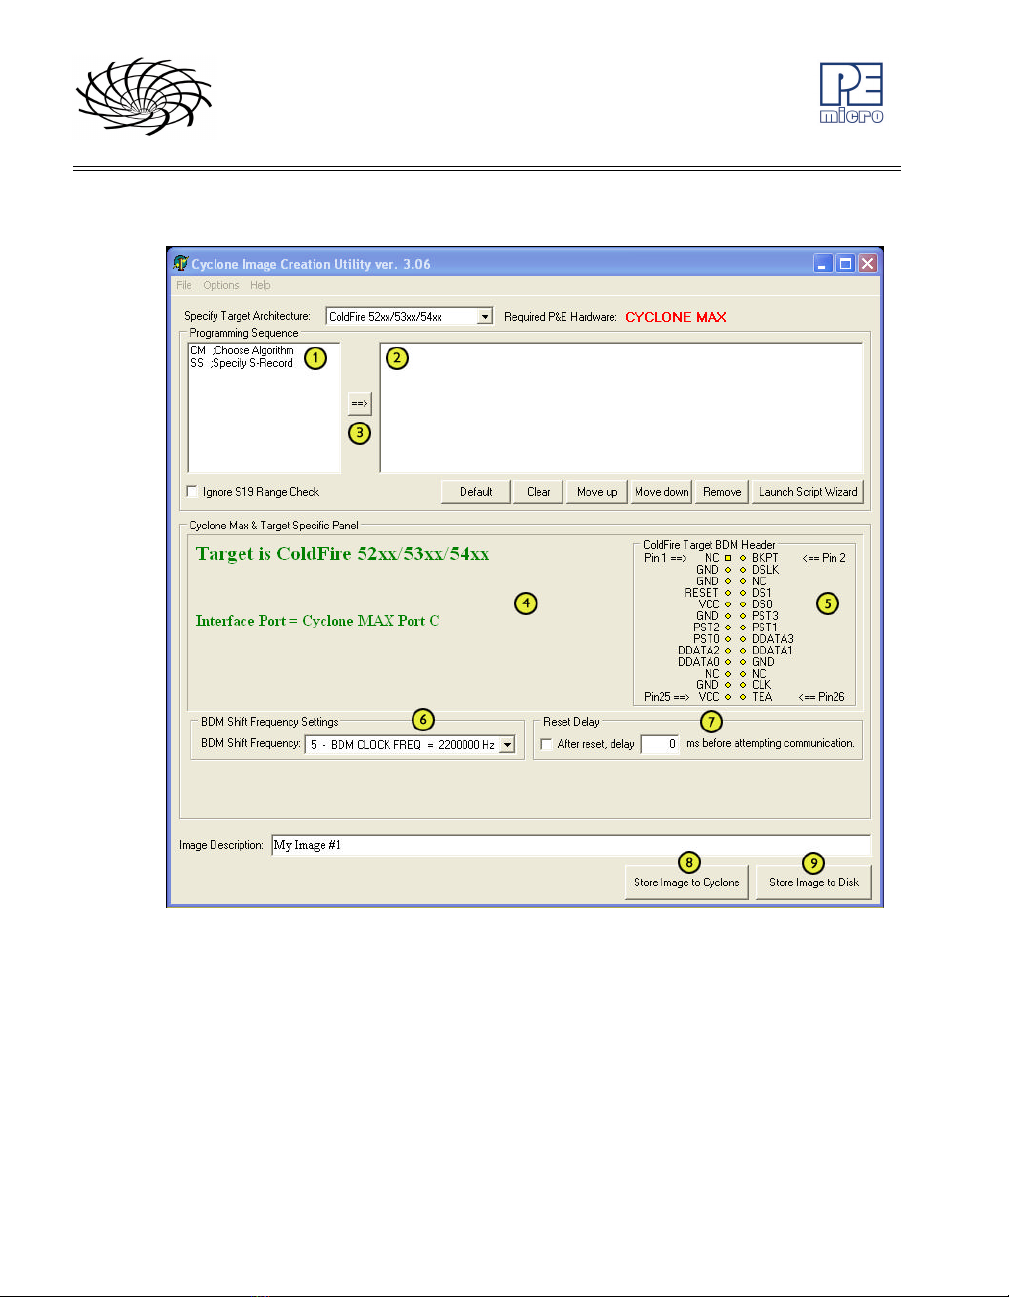Click the DS1 pin label

762,593
